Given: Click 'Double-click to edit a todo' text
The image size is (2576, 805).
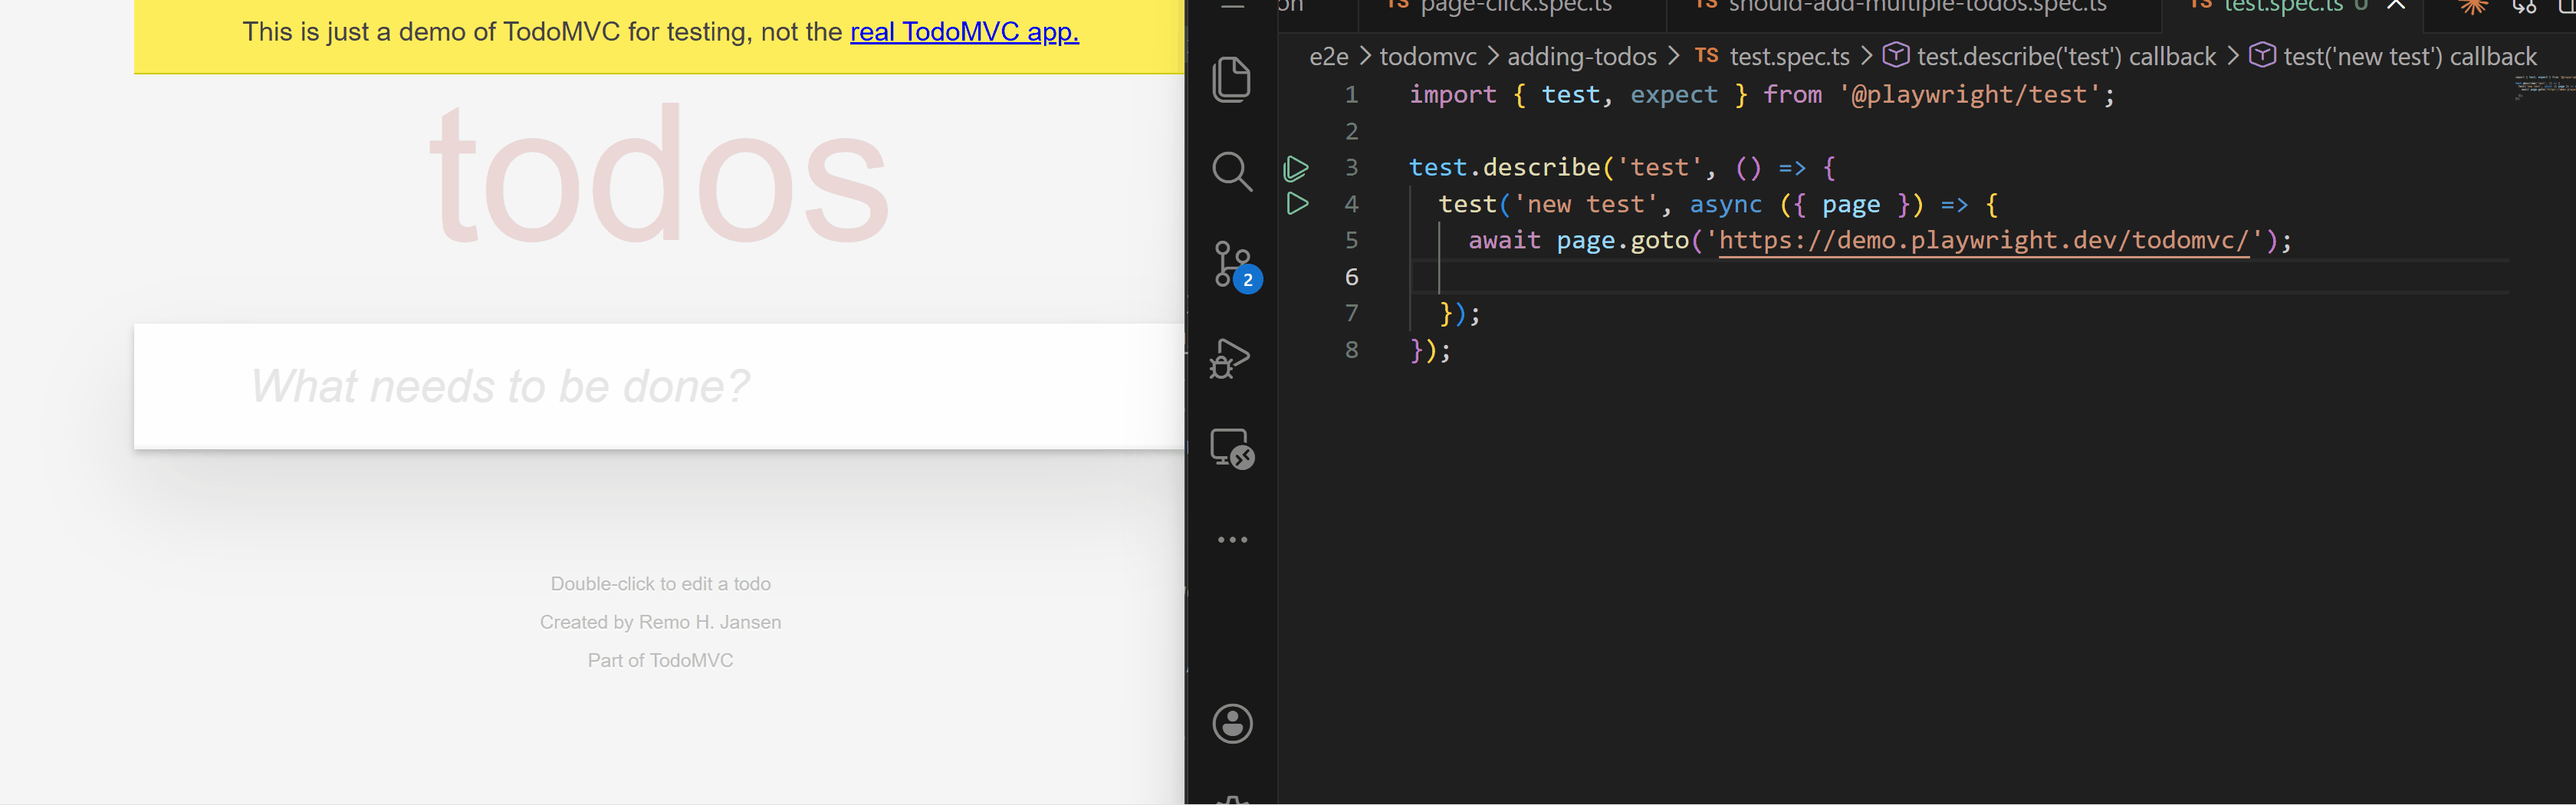Looking at the screenshot, I should [660, 584].
